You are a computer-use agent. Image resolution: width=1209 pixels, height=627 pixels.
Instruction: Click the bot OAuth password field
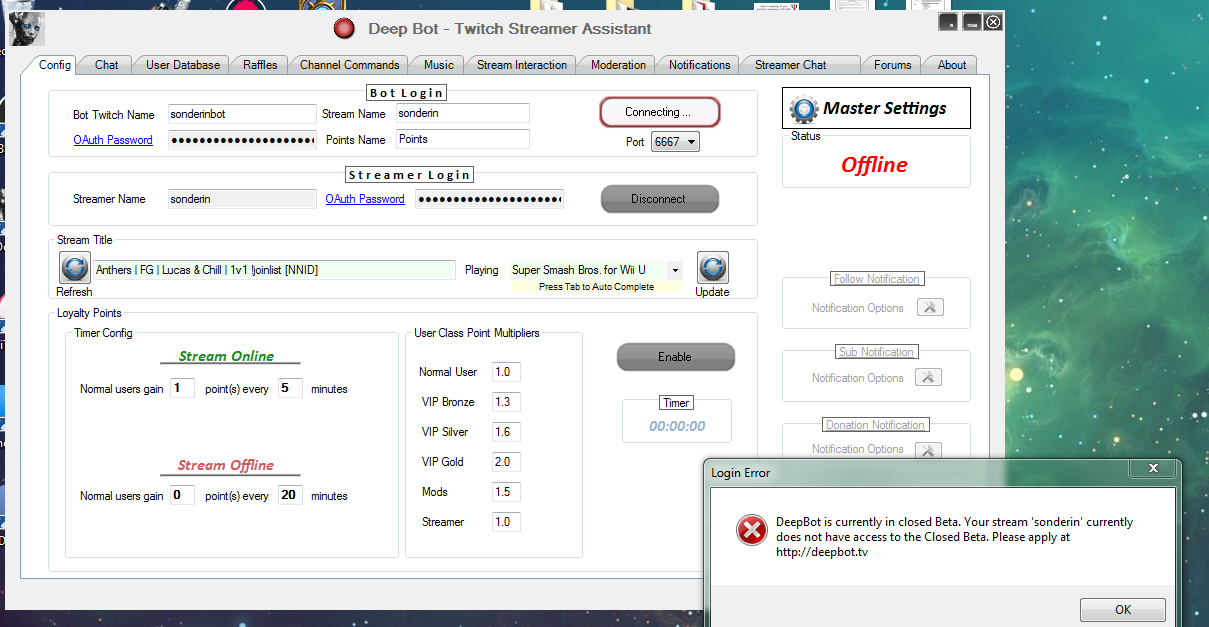(x=241, y=139)
